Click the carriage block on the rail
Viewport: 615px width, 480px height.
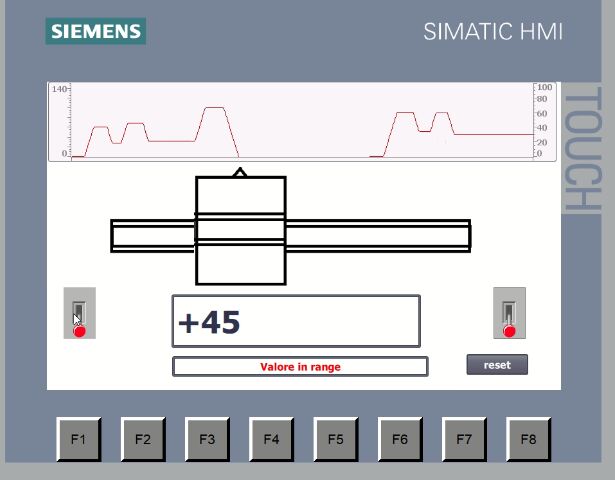click(240, 231)
